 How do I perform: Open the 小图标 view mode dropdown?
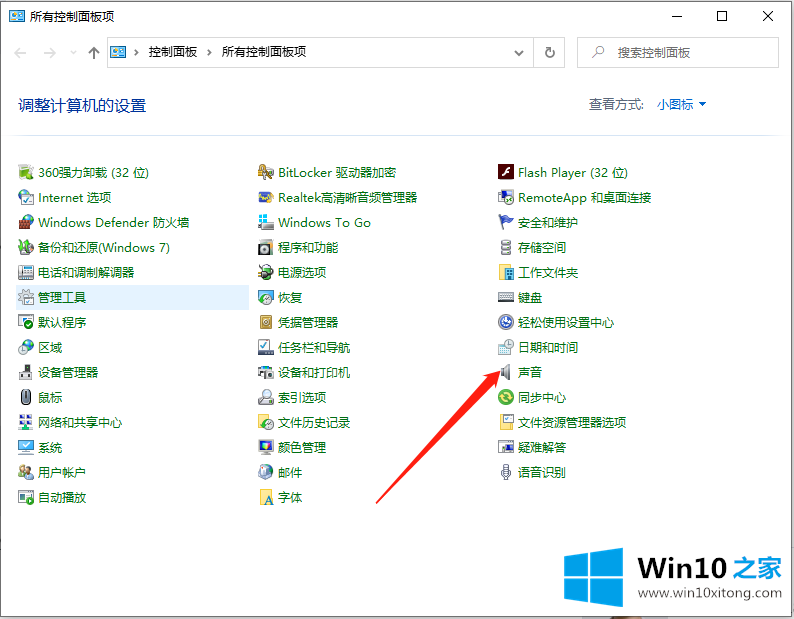click(x=681, y=105)
